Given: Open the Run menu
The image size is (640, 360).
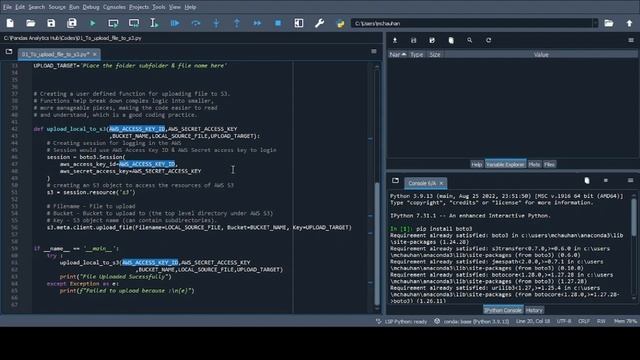Looking at the screenshot, I should click(x=74, y=7).
